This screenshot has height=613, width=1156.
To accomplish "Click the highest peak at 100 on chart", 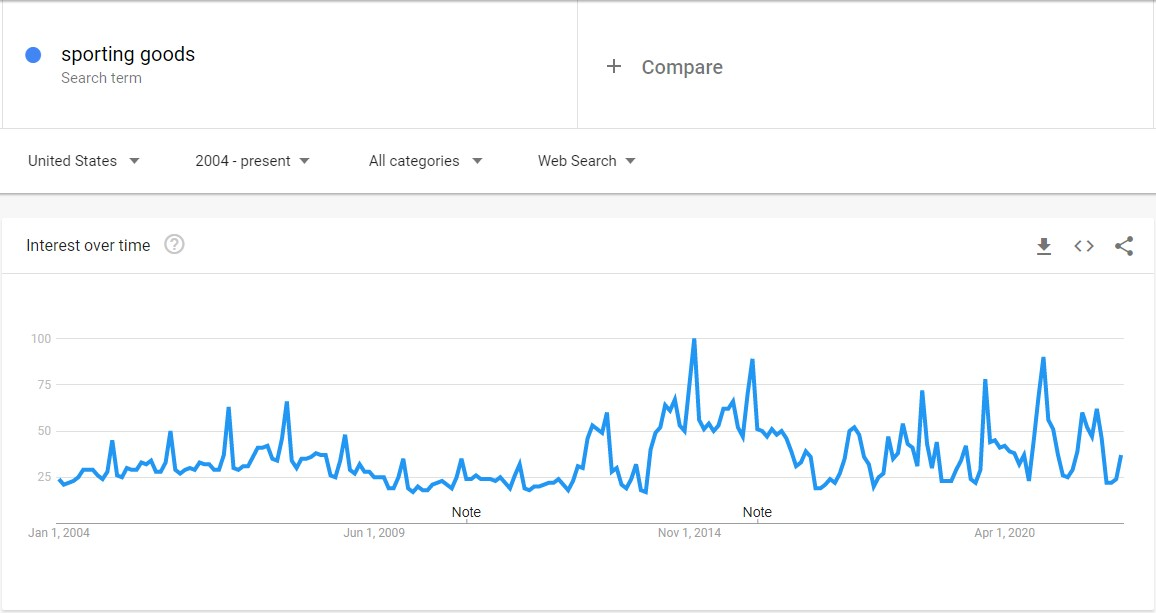I will (694, 339).
